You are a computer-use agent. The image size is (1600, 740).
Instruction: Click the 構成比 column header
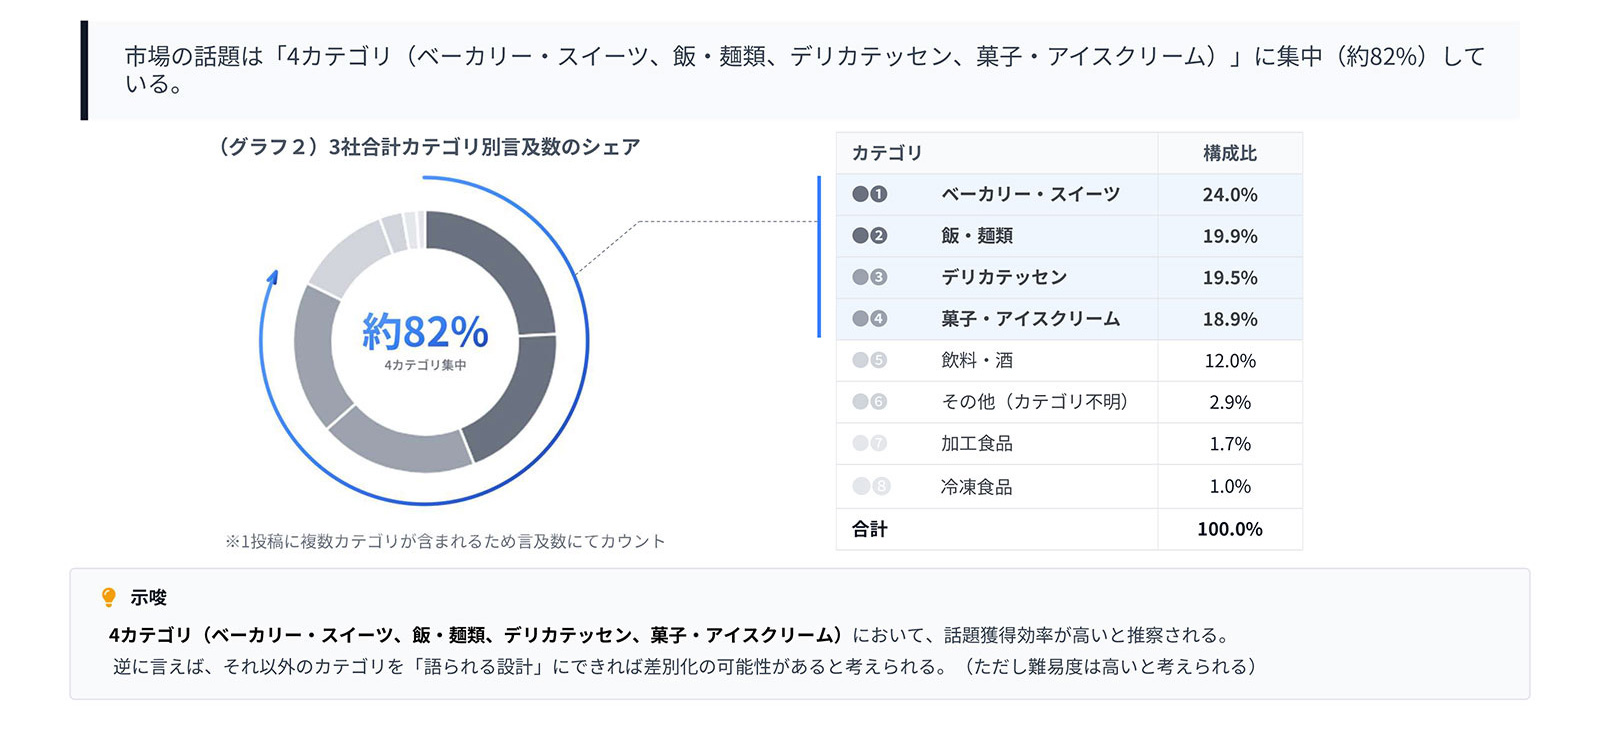point(1229,153)
